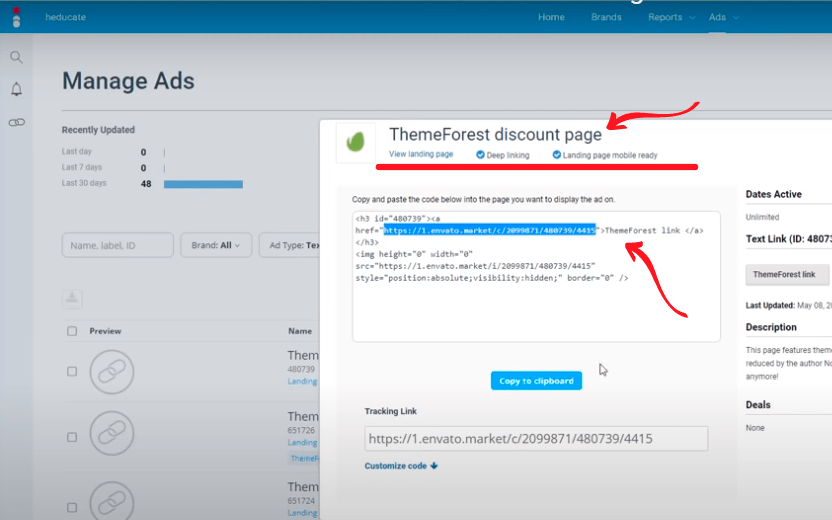This screenshot has width=832, height=520.
Task: Click Landing page mobile ready check icon
Action: pyautogui.click(x=556, y=154)
